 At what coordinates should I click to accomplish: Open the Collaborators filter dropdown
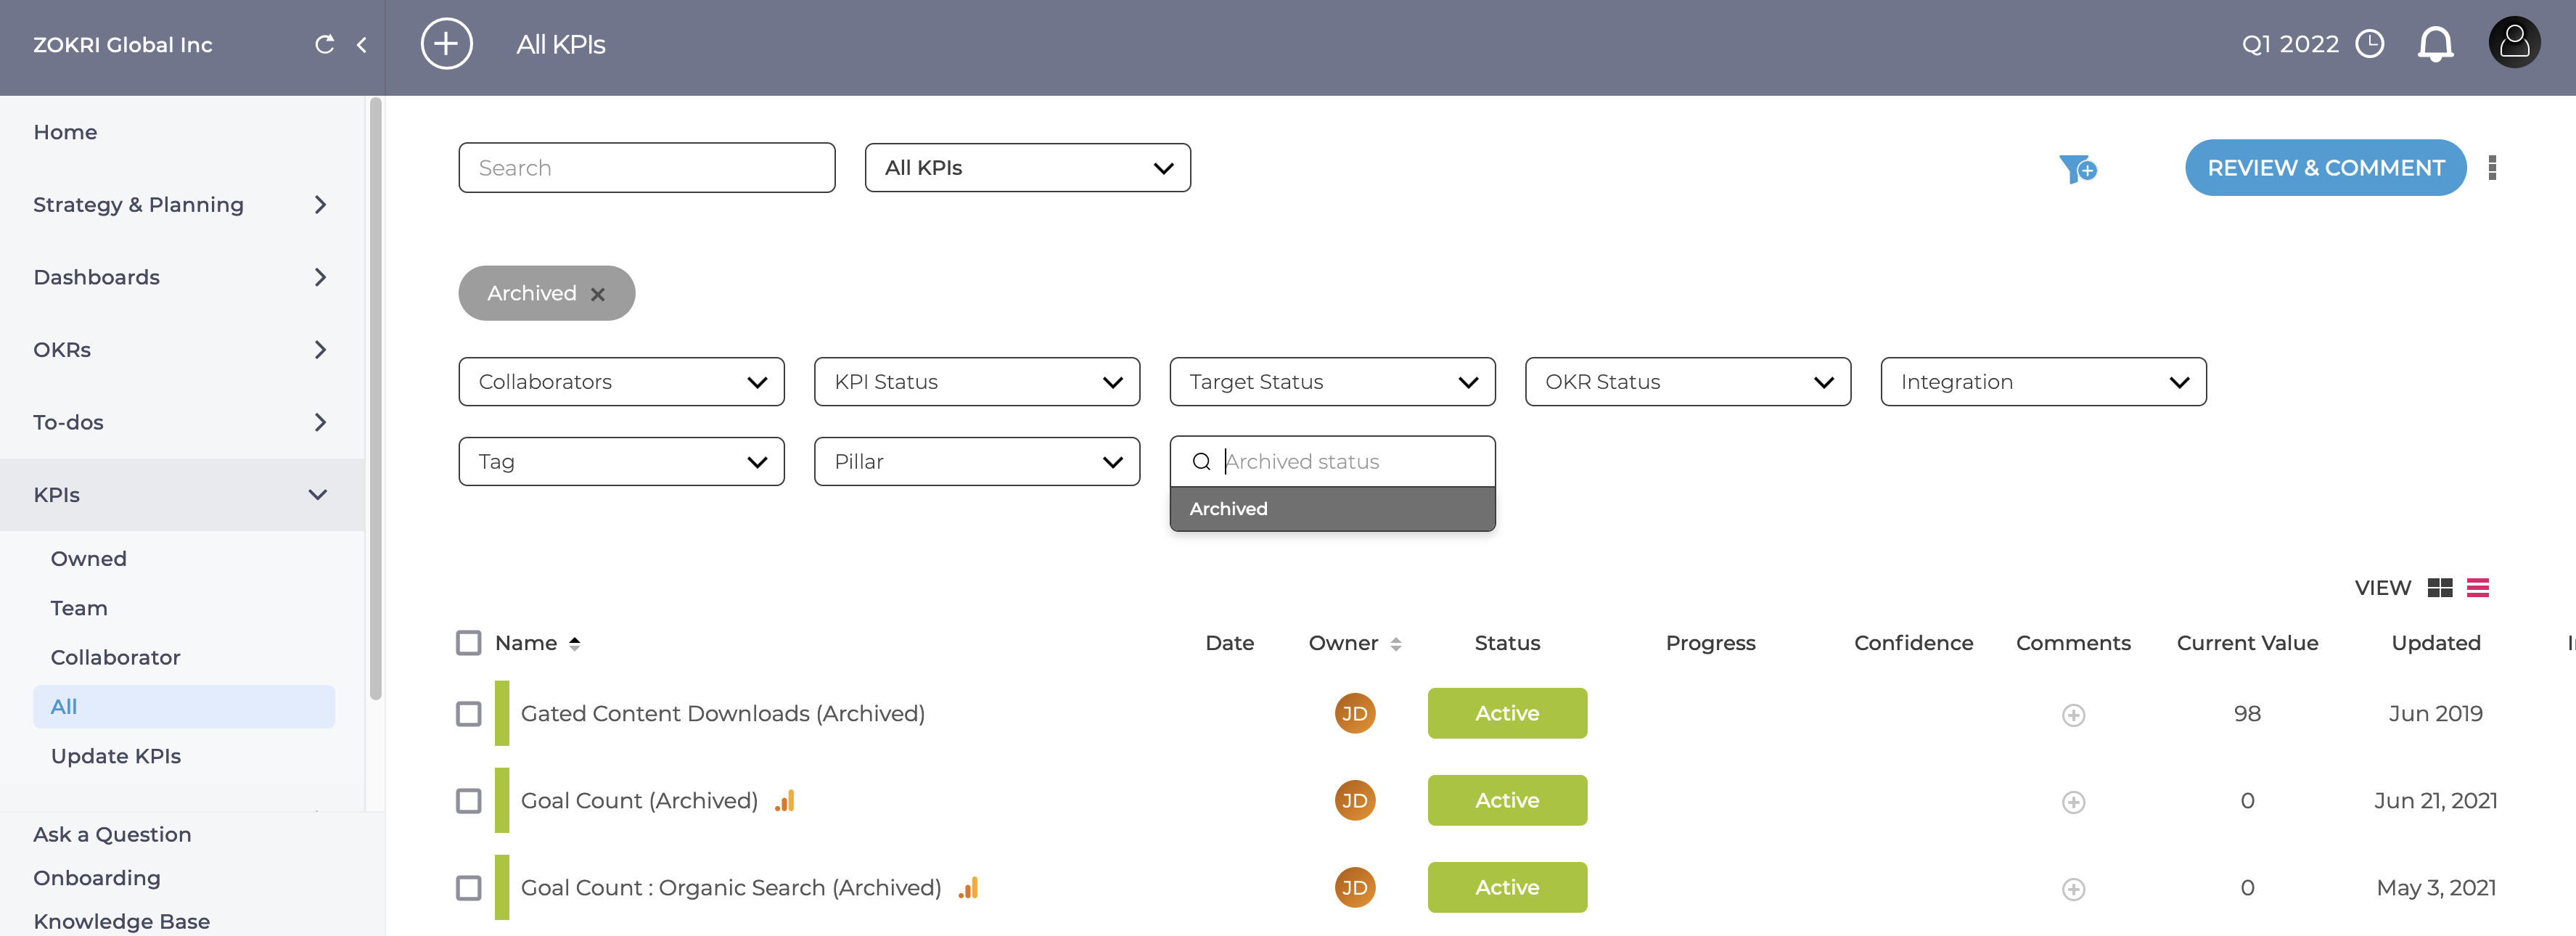pos(621,382)
